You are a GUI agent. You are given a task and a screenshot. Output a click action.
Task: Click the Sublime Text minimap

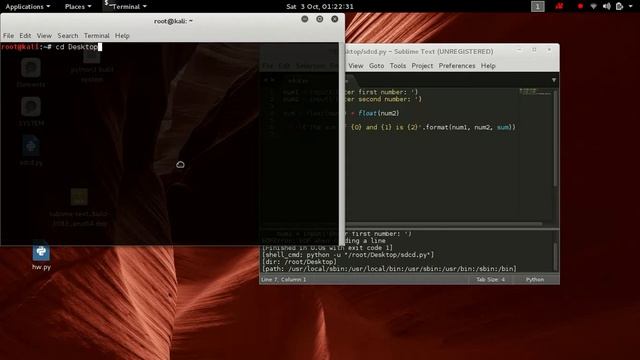pyautogui.click(x=535, y=92)
